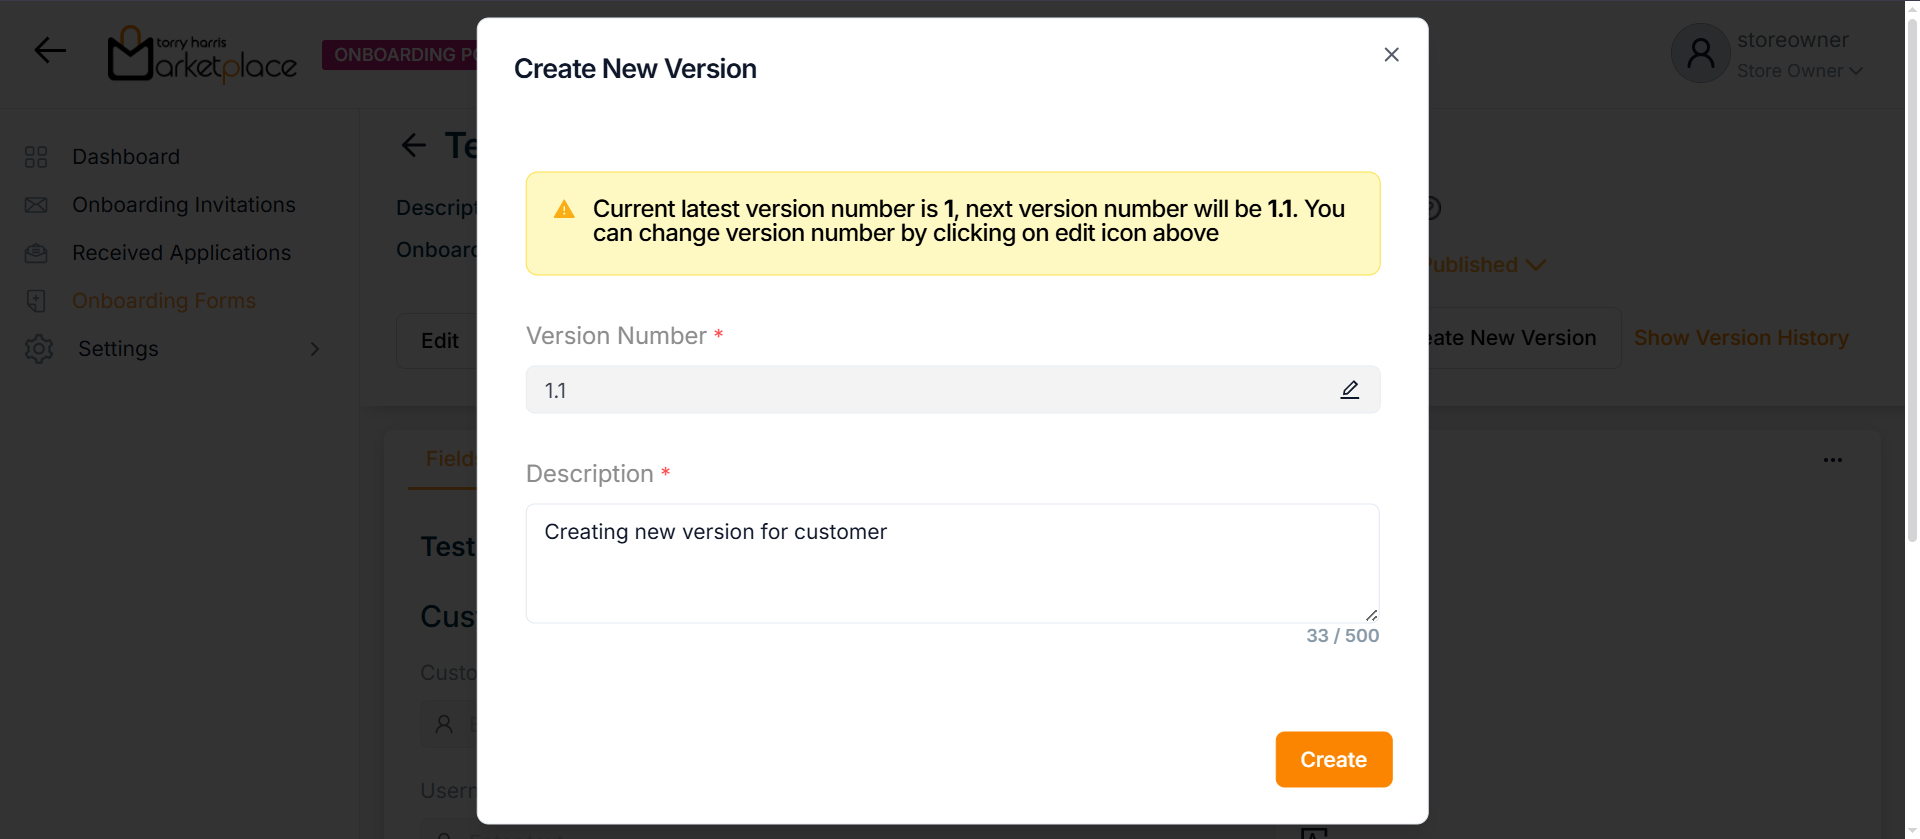Expand the Settings chevron arrow
Image resolution: width=1920 pixels, height=839 pixels.
click(314, 349)
